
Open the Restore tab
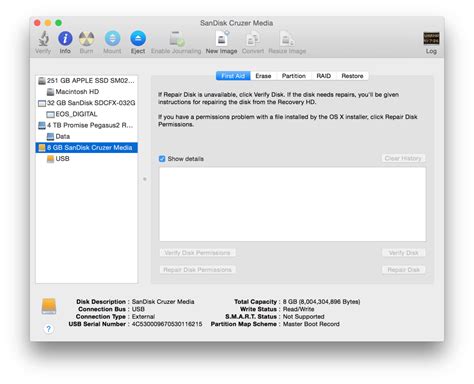point(352,76)
